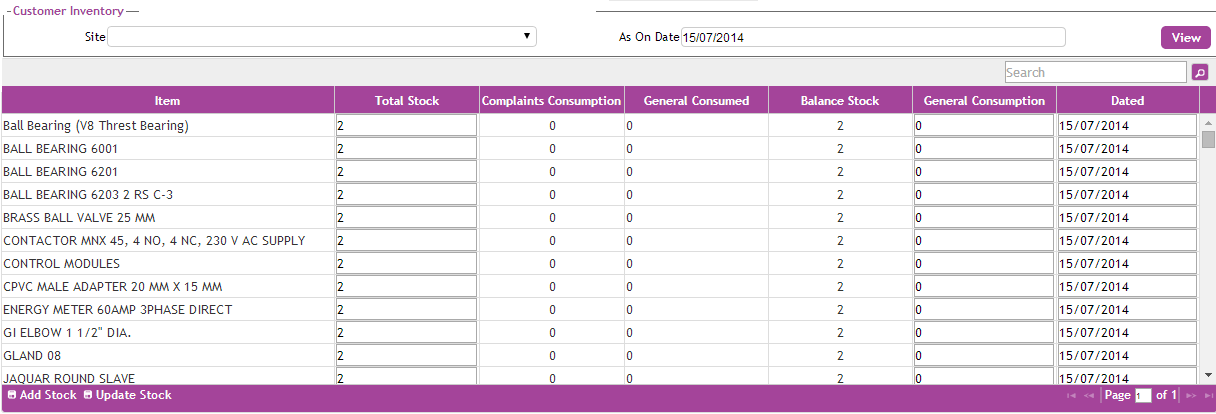Screen dimensions: 1216x414
Task: Edit General Consumption for CONTROL MODULES
Action: click(x=983, y=264)
